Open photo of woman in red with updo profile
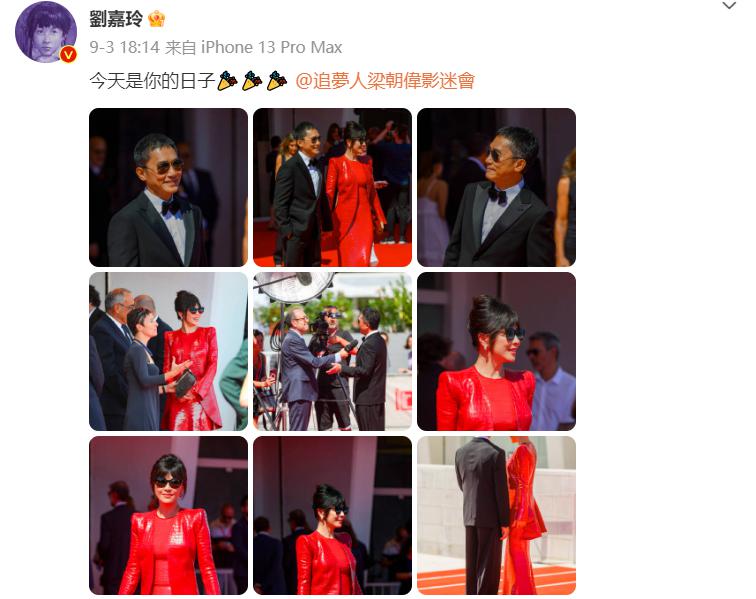The image size is (756, 599). (x=496, y=351)
